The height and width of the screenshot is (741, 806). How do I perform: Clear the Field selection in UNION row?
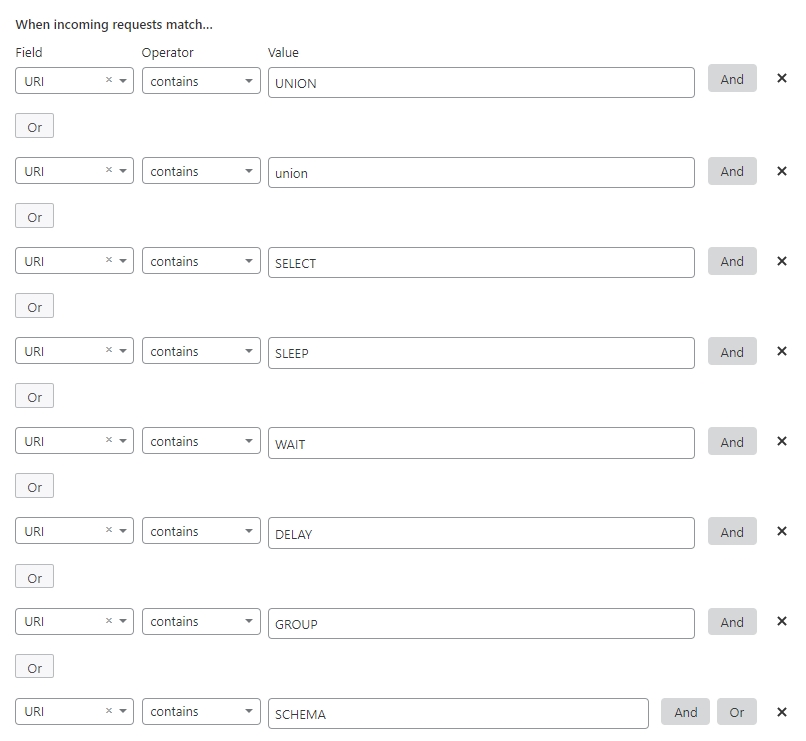pyautogui.click(x=109, y=80)
